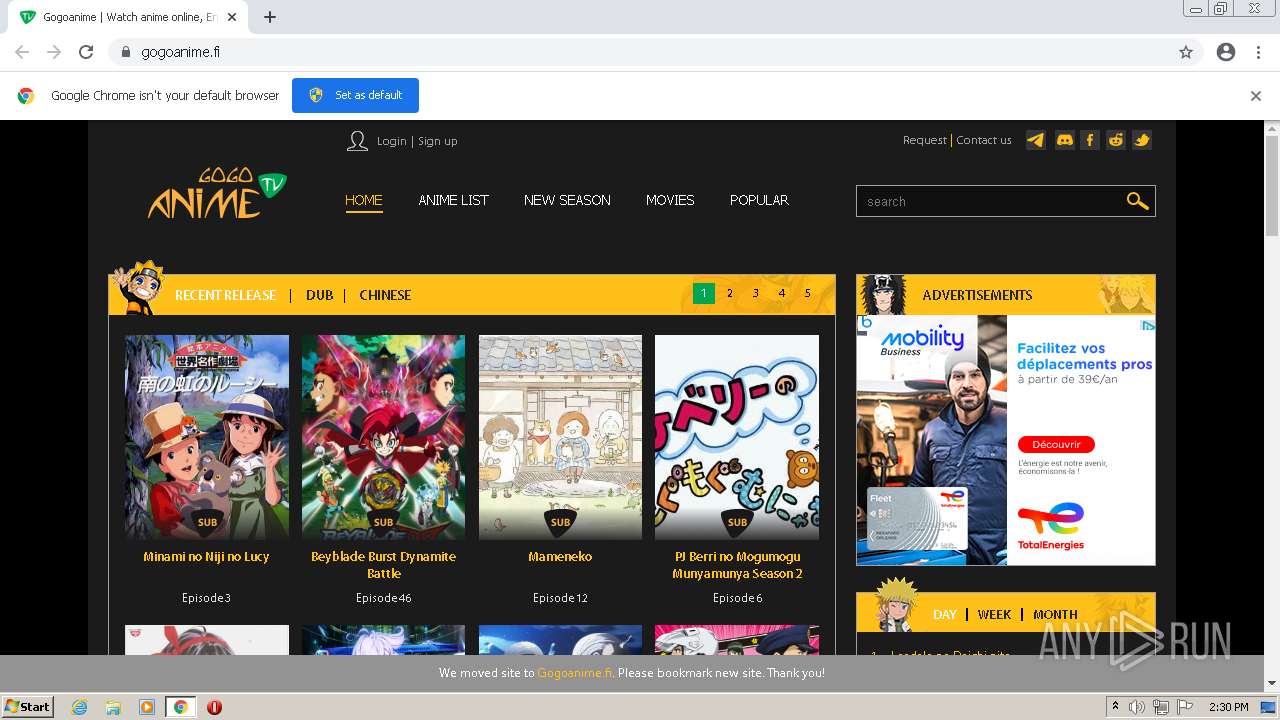Open a new browser tab
1280x720 pixels.
[x=270, y=17]
